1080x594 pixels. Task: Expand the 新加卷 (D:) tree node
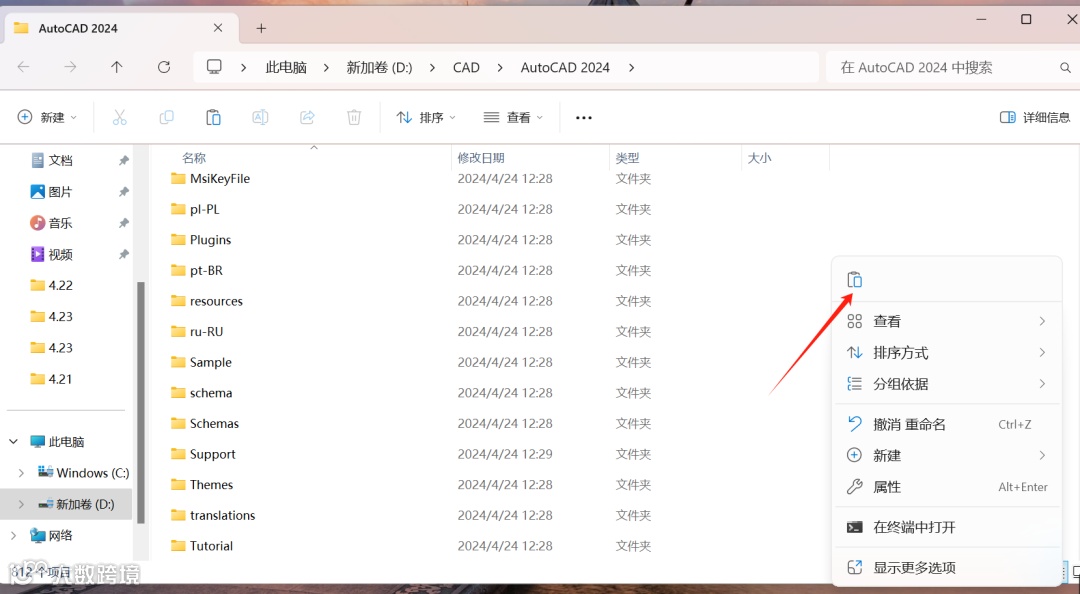point(21,504)
